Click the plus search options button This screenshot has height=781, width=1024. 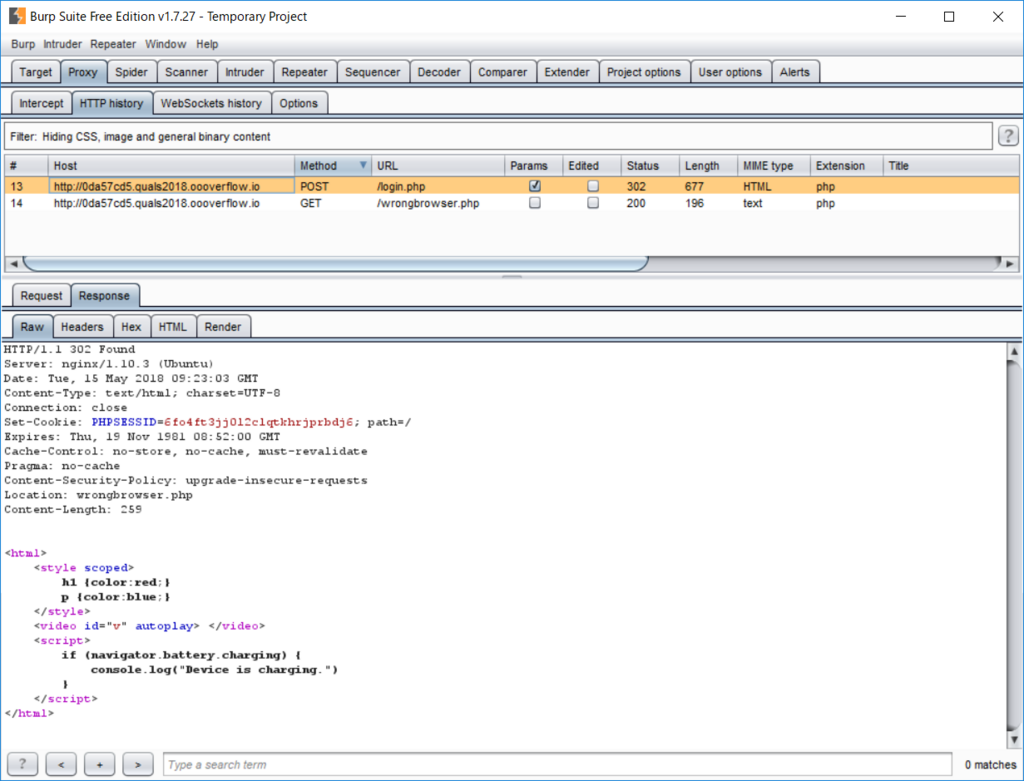click(x=99, y=764)
